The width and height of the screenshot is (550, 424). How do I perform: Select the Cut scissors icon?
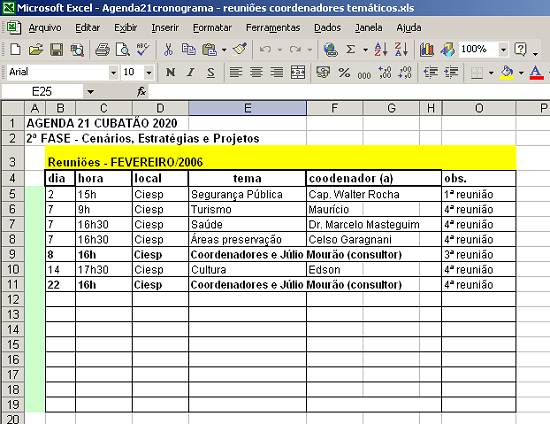168,49
